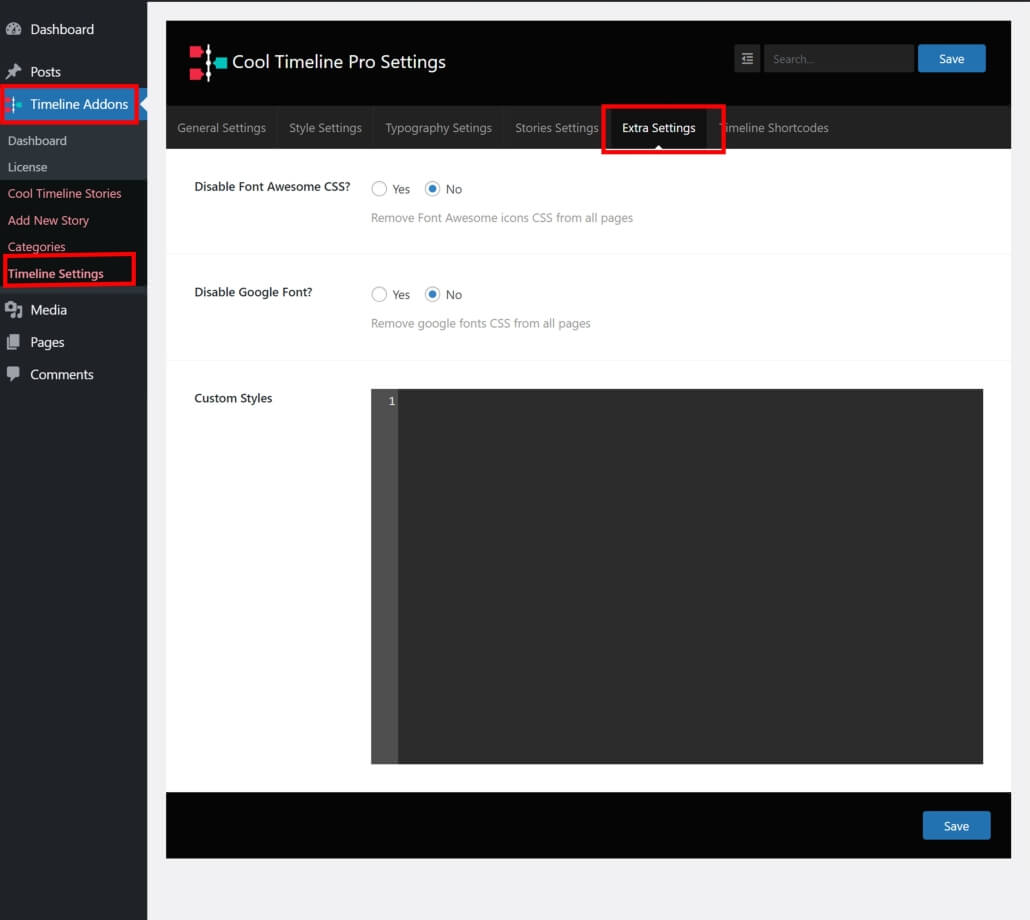Image resolution: width=1030 pixels, height=920 pixels.
Task: Open Dashboard in the main sidebar menu
Action: [x=62, y=29]
